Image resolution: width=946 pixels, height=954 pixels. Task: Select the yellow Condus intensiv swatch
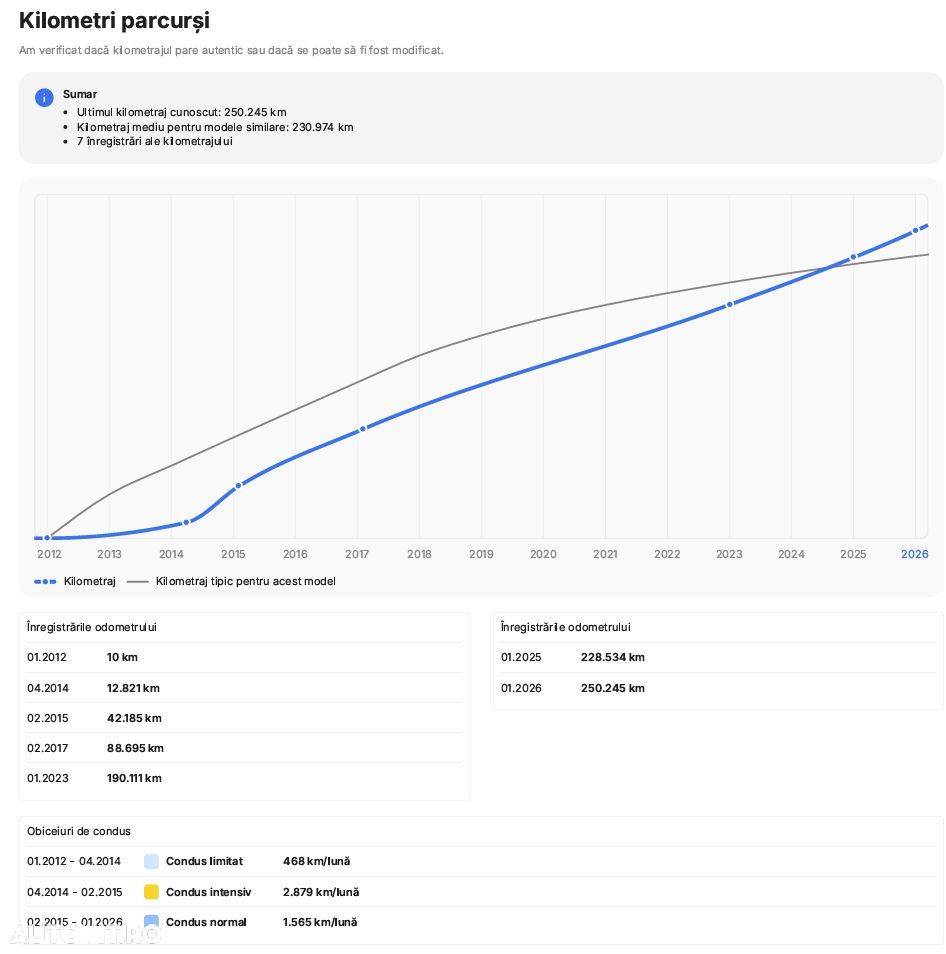(x=151, y=892)
